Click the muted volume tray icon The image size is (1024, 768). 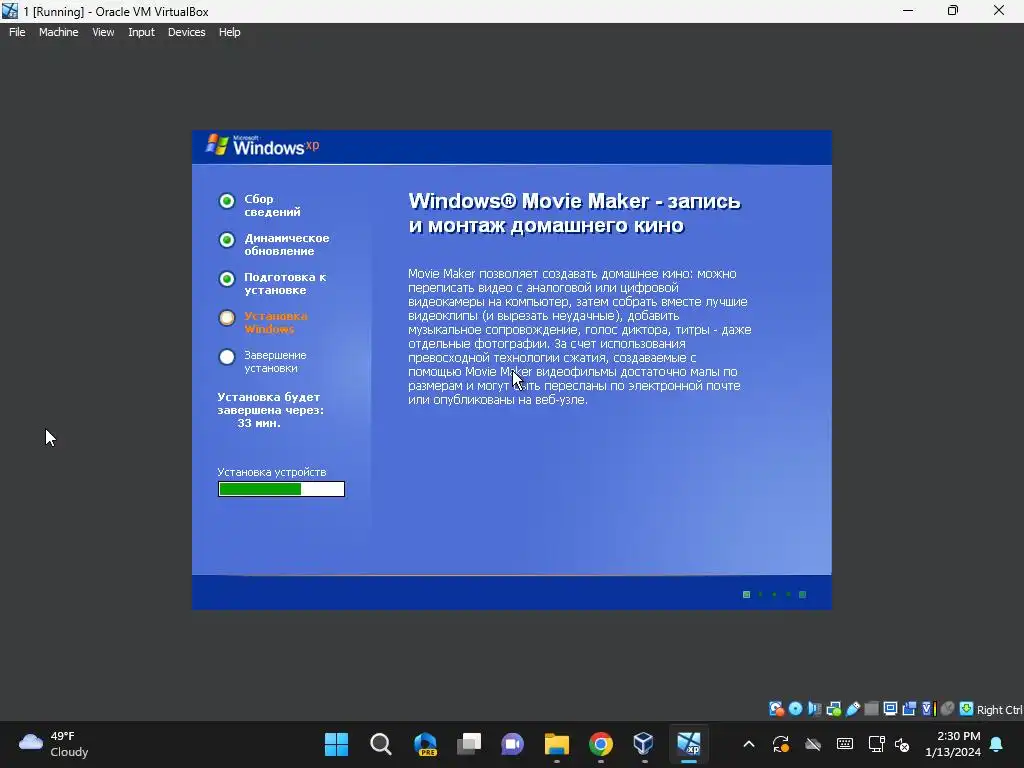point(902,744)
